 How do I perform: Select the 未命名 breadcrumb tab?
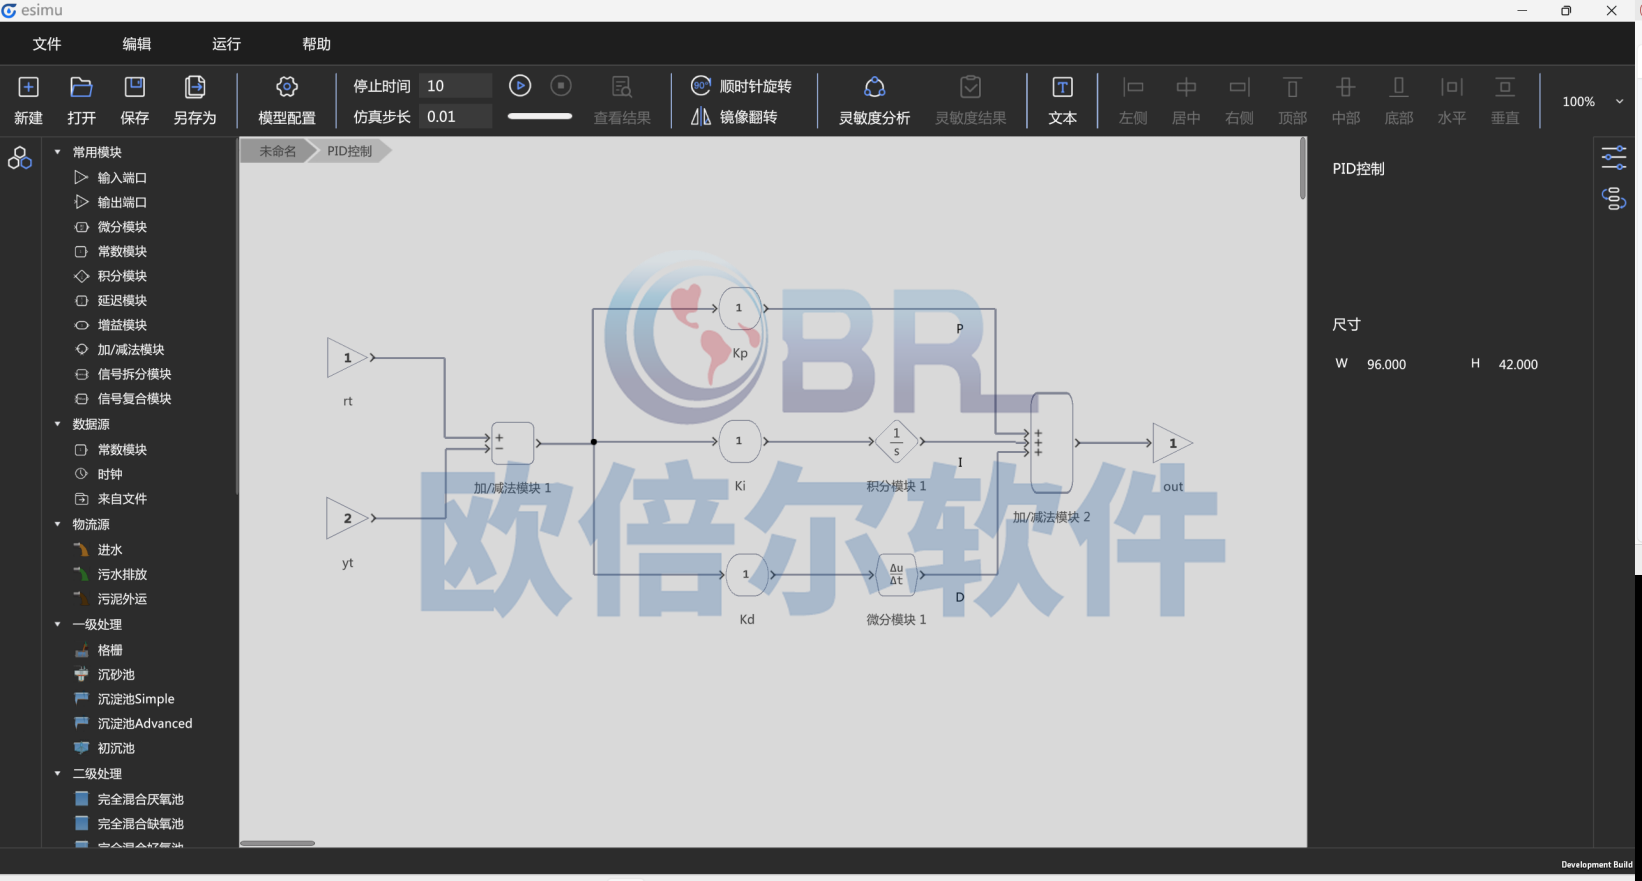(277, 151)
